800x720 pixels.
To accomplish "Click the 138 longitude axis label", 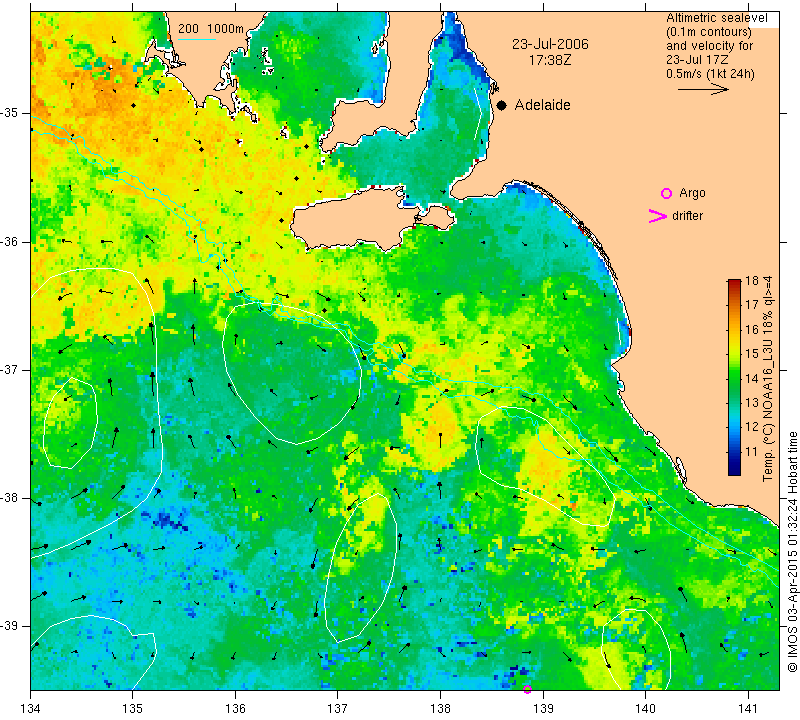I will point(440,709).
